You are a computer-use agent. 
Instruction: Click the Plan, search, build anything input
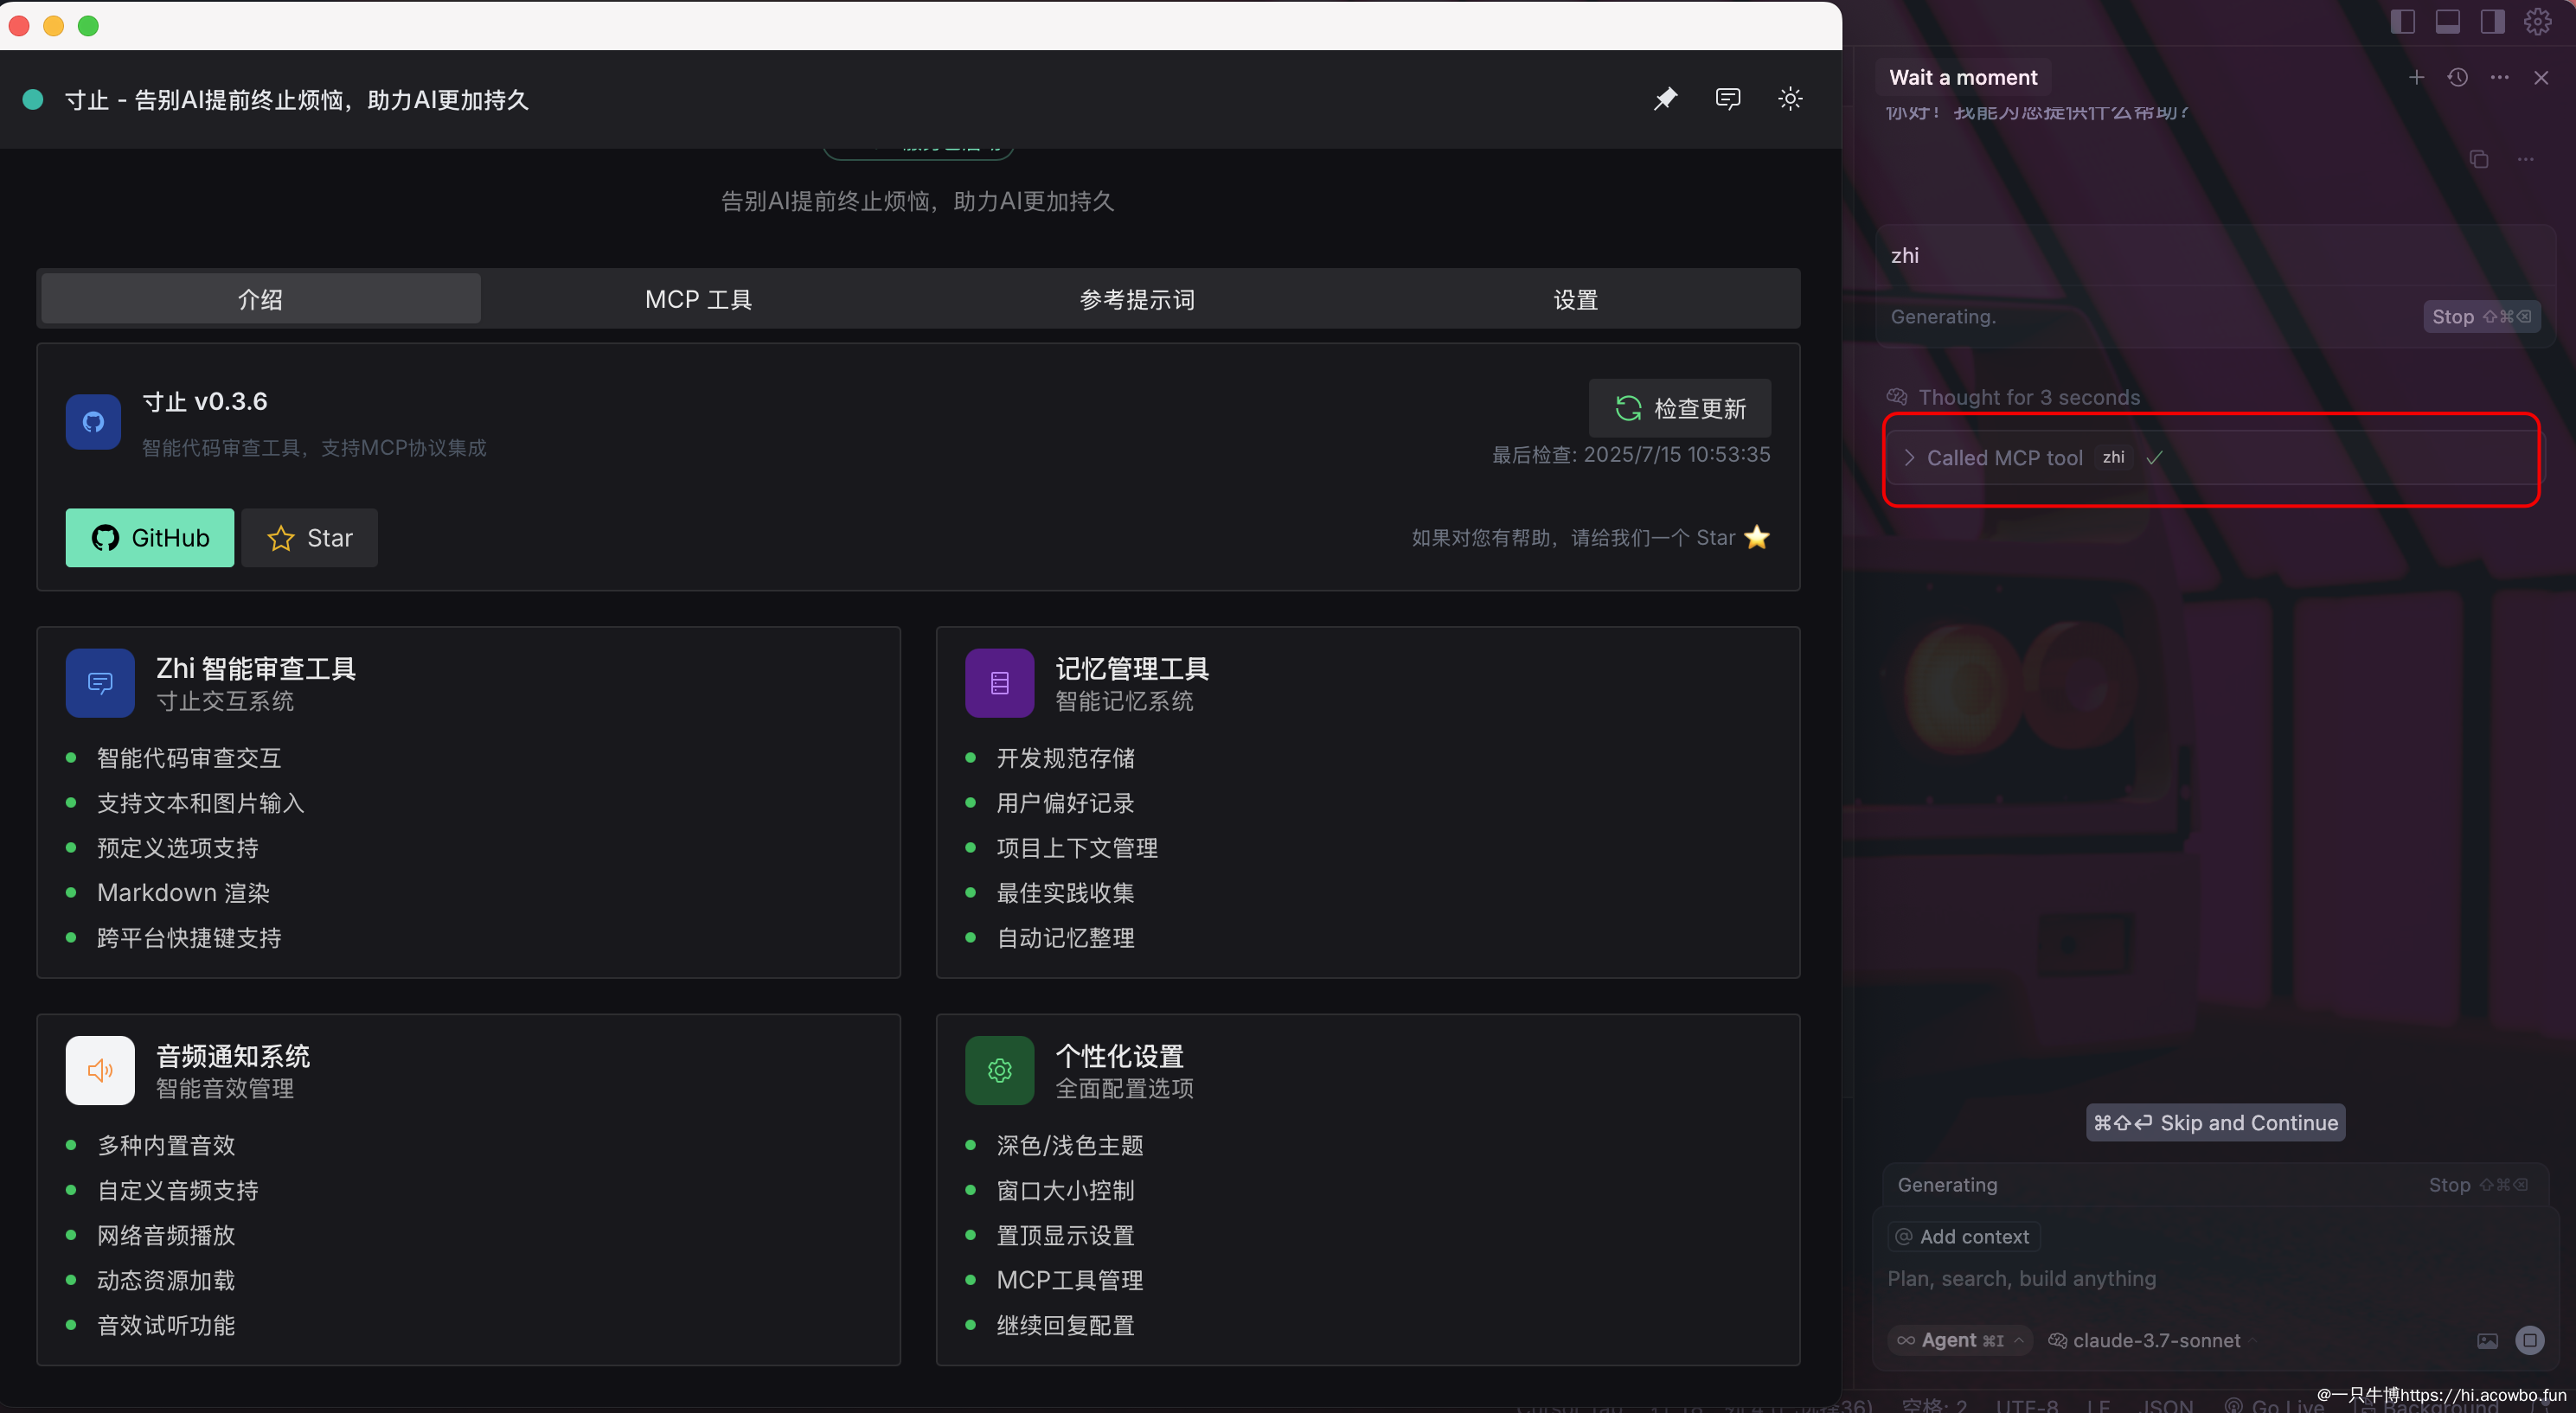pyautogui.click(x=2019, y=1278)
